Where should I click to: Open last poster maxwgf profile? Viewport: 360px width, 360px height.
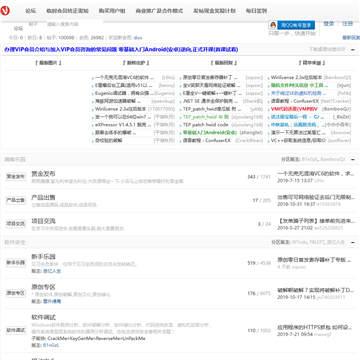pyautogui.click(x=323, y=334)
